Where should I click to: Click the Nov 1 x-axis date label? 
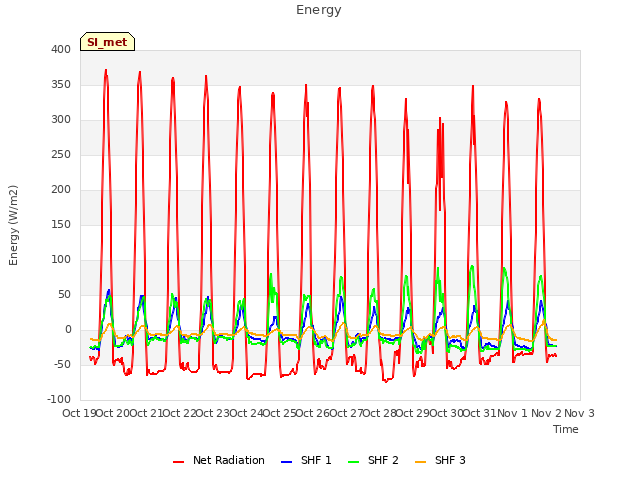[x=513, y=413]
